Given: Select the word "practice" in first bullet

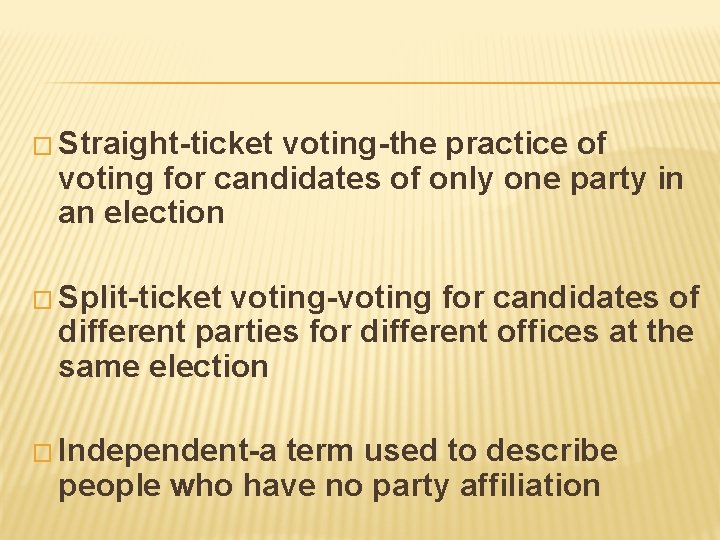Looking at the screenshot, I should tap(507, 144).
